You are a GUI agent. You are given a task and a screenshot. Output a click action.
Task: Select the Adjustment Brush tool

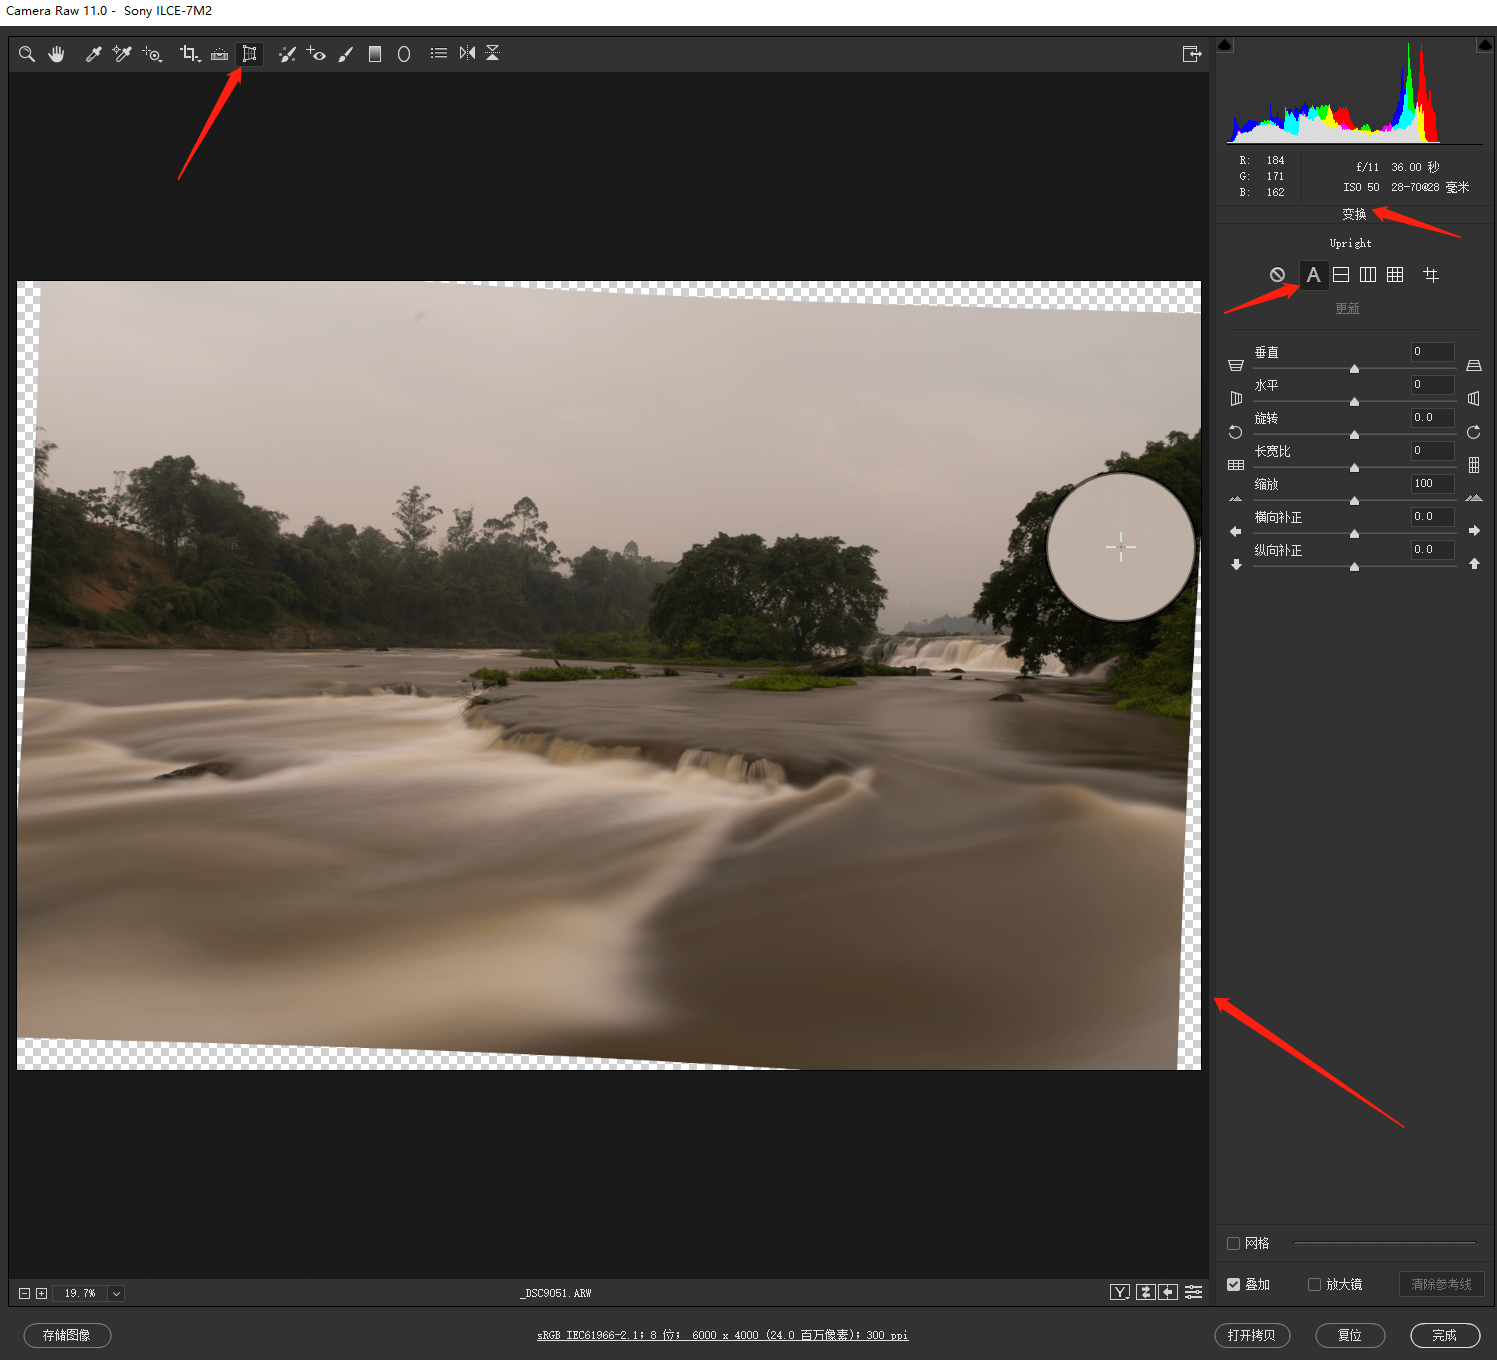coord(346,54)
